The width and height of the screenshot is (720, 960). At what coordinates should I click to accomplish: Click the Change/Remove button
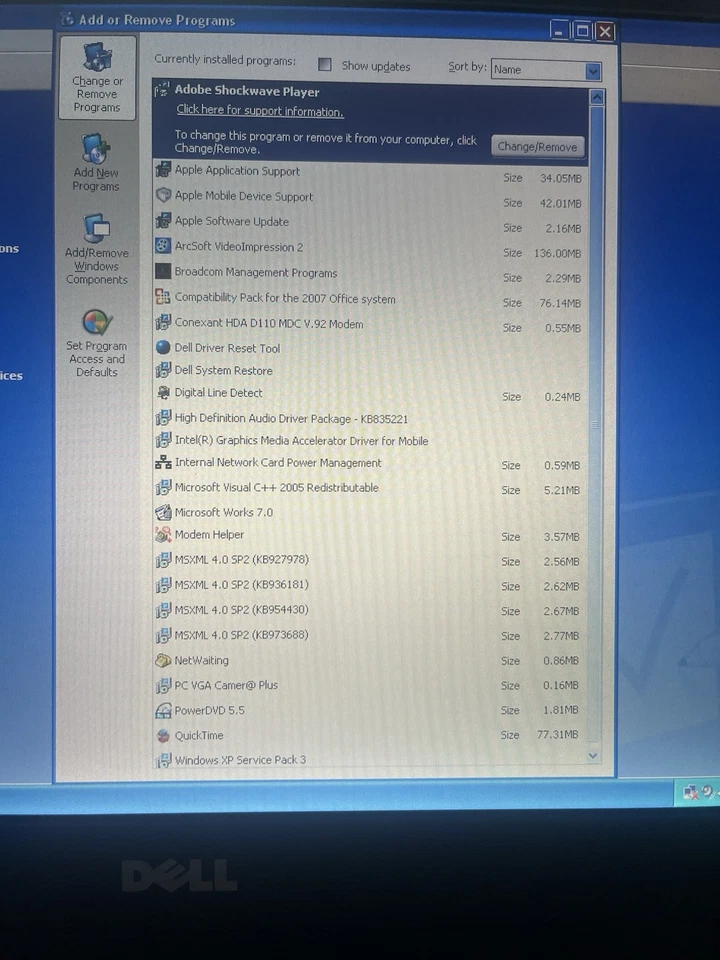click(537, 146)
